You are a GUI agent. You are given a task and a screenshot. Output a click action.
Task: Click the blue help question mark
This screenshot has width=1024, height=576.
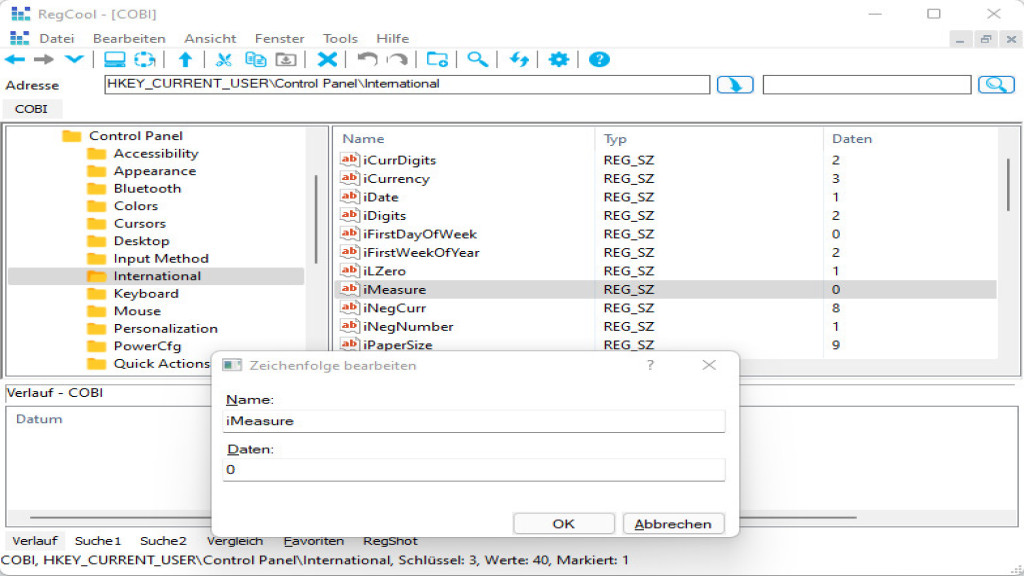599,60
